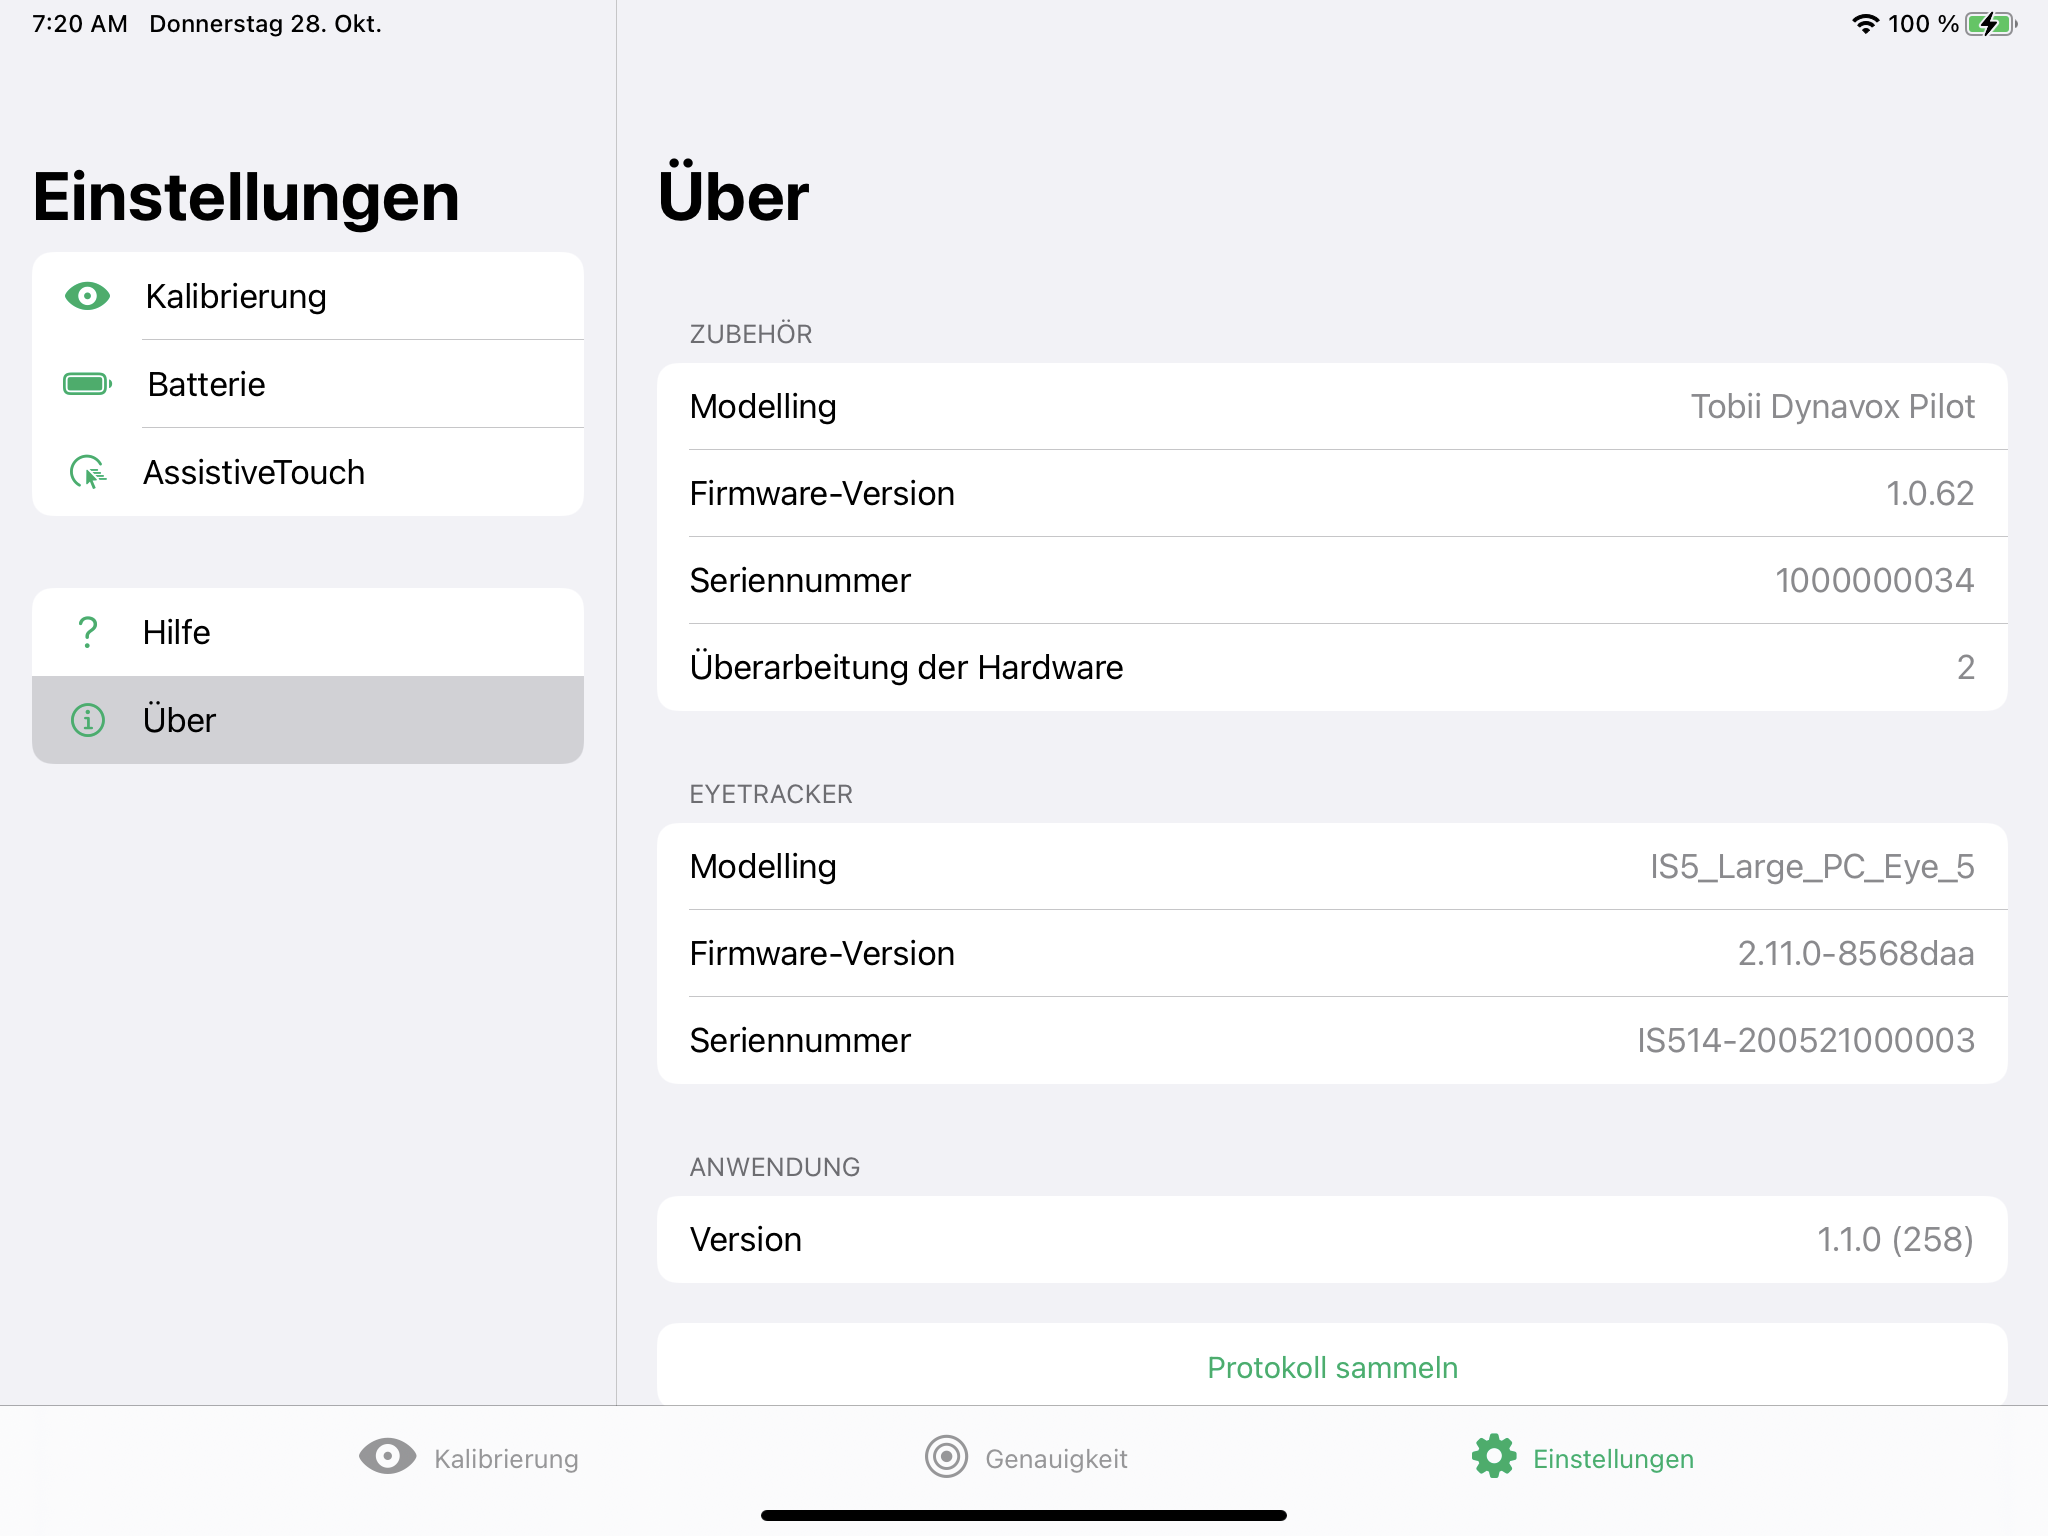Switch to the Genauigkeit tab label

coord(1056,1459)
